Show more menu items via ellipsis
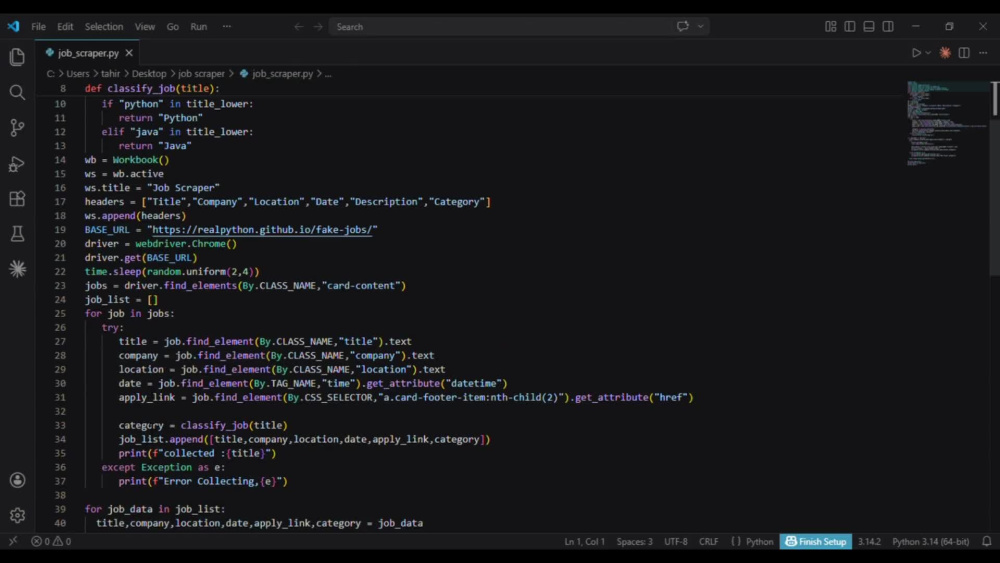The image size is (1000, 563). [226, 27]
